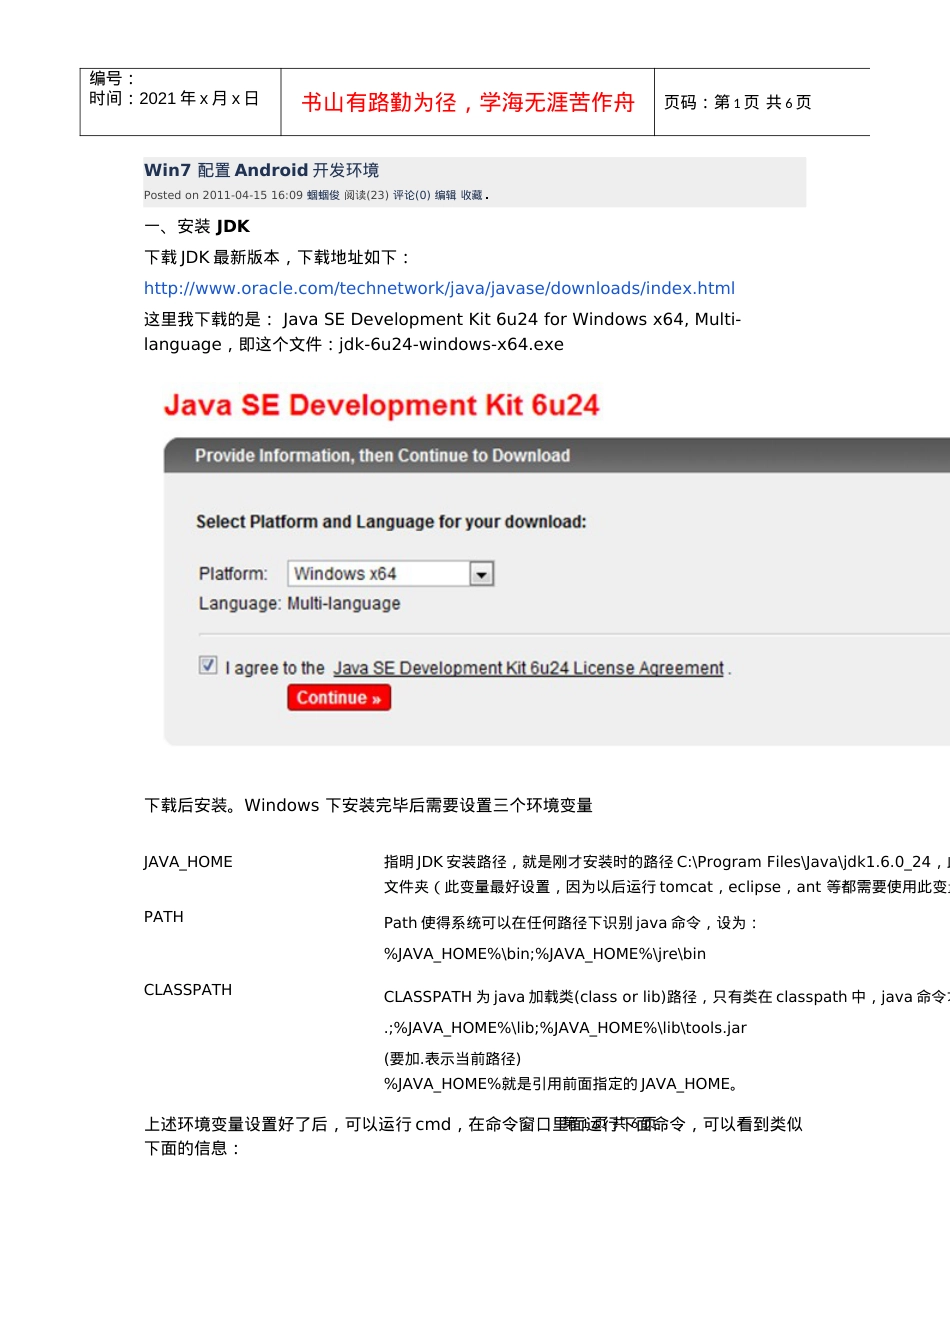Screen dimensions: 950x1344
Task: Click the '页码：第1页 共6页' page number text
Action: (738, 102)
